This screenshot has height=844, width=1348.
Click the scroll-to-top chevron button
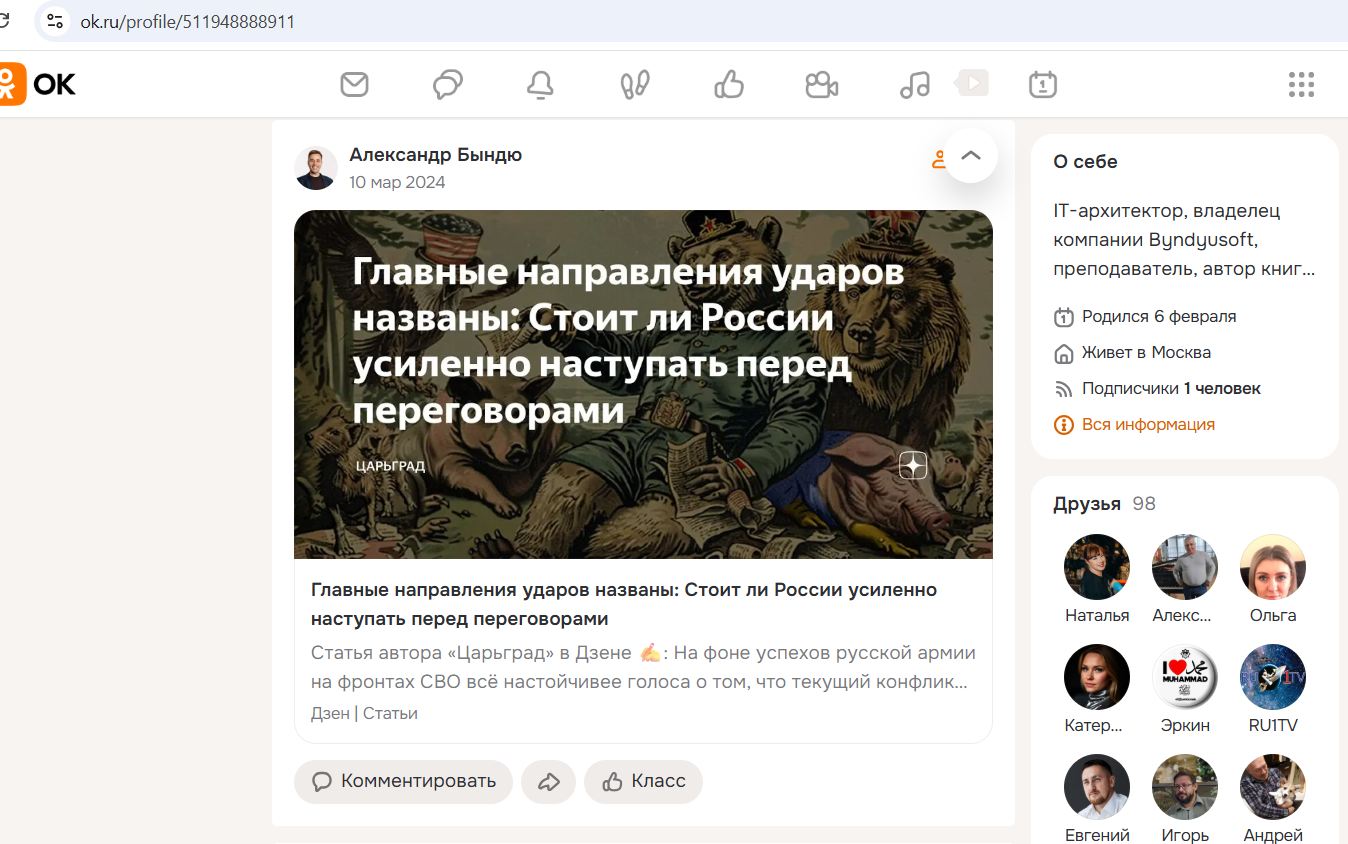971,156
